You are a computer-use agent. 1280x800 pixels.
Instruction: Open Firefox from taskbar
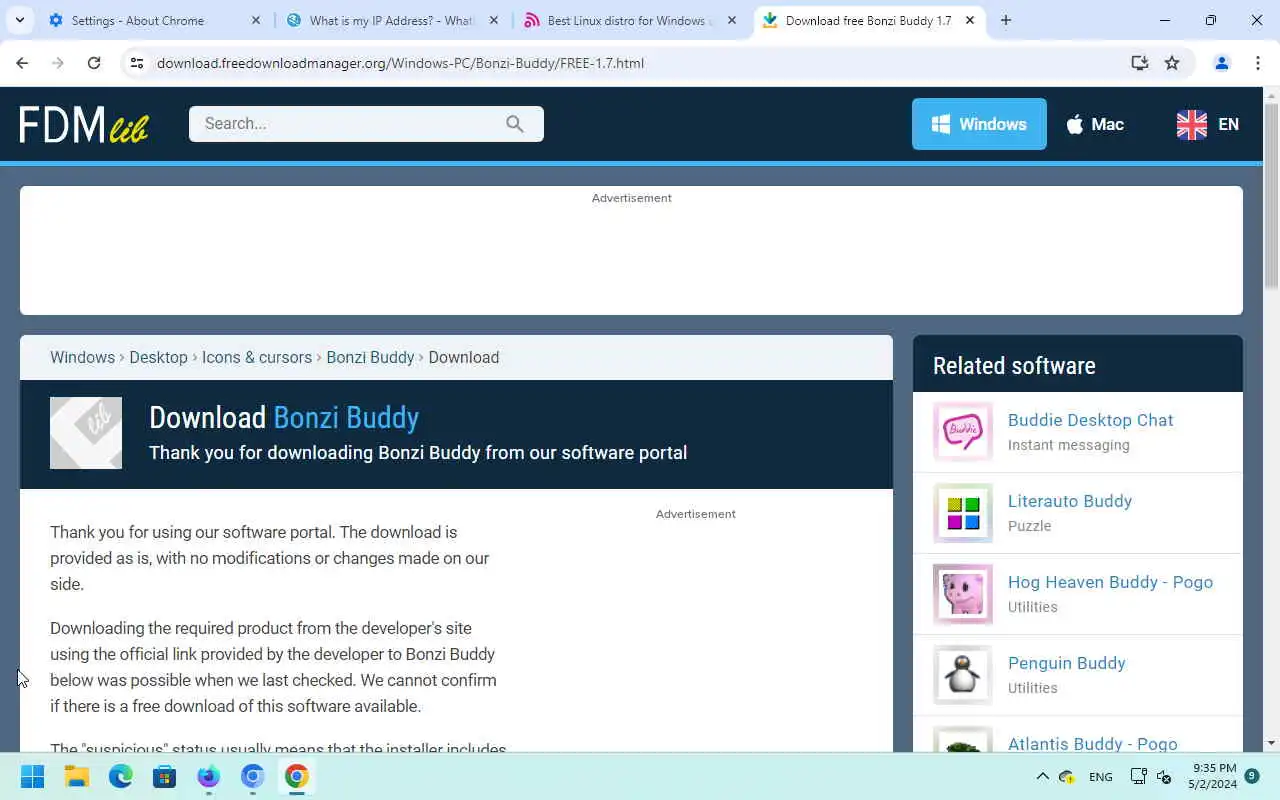pos(208,776)
